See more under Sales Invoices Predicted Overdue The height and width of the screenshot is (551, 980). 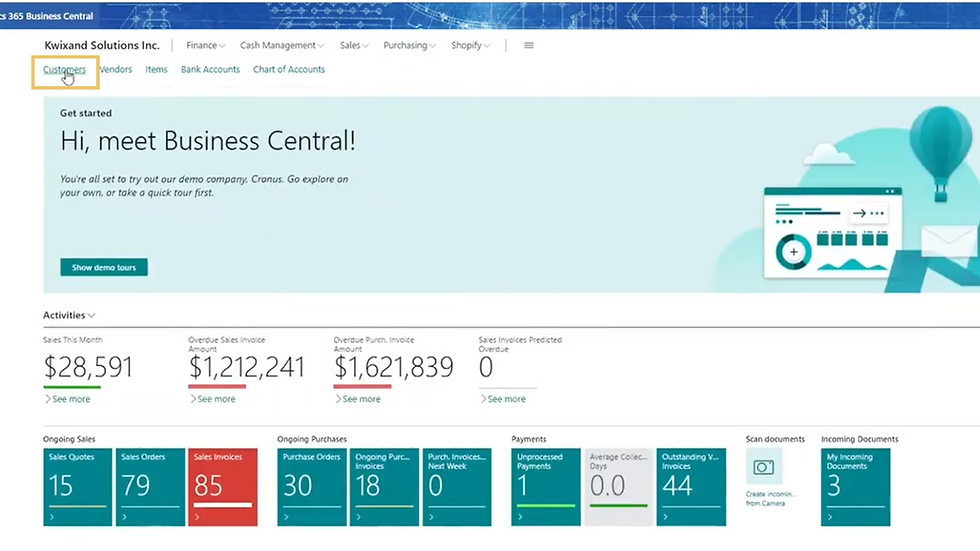click(502, 399)
